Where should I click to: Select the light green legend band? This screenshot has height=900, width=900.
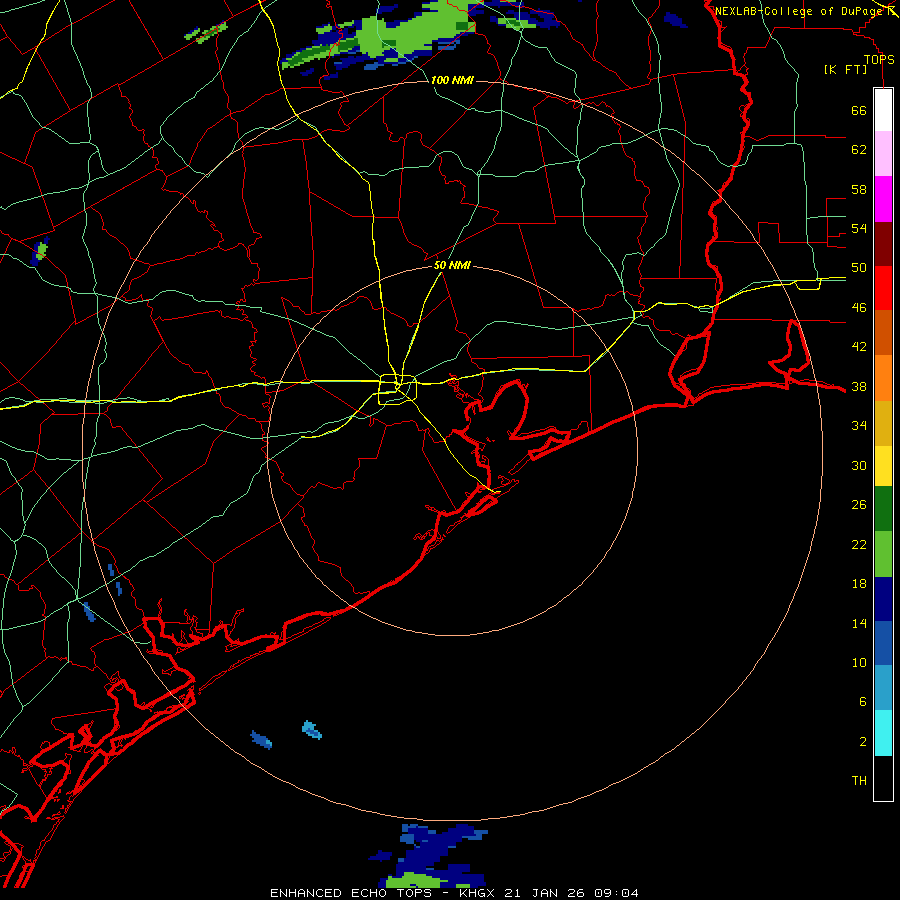tap(883, 554)
